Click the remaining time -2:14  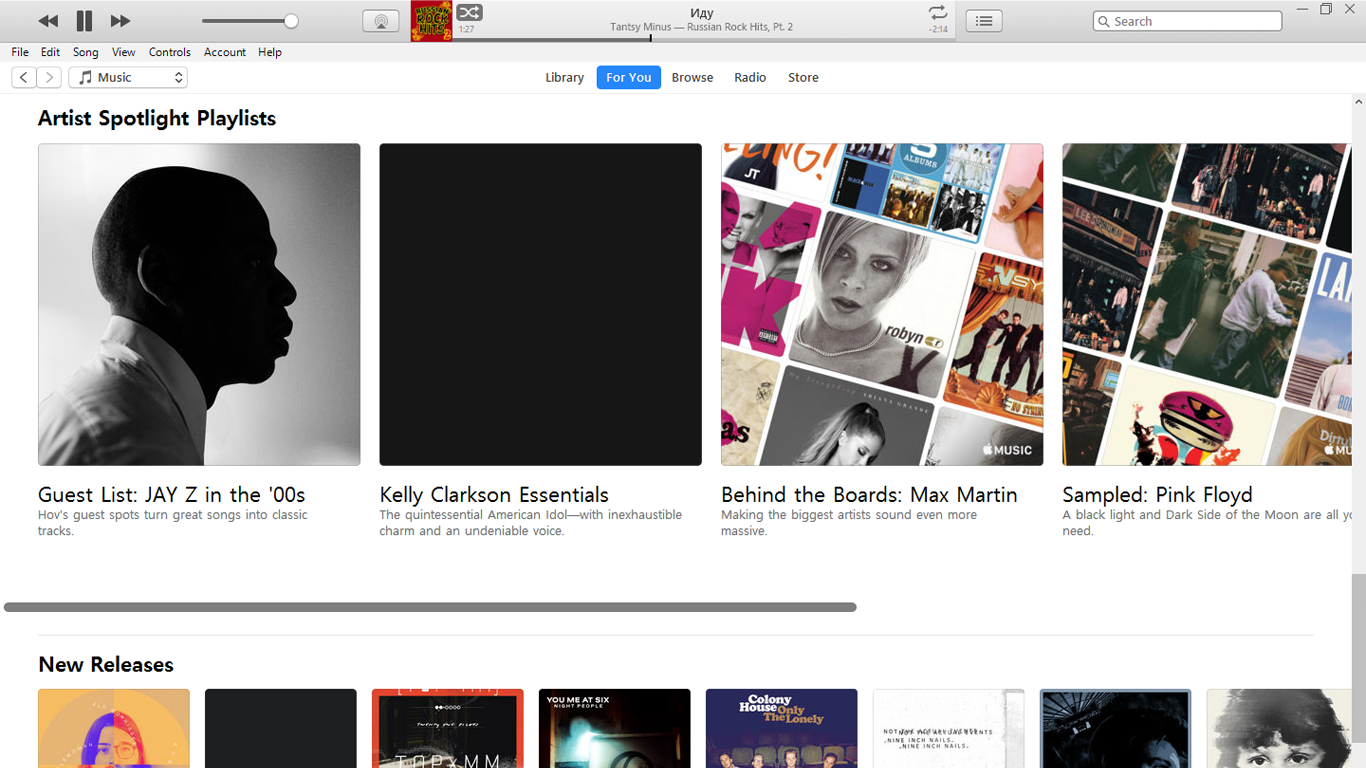[938, 29]
